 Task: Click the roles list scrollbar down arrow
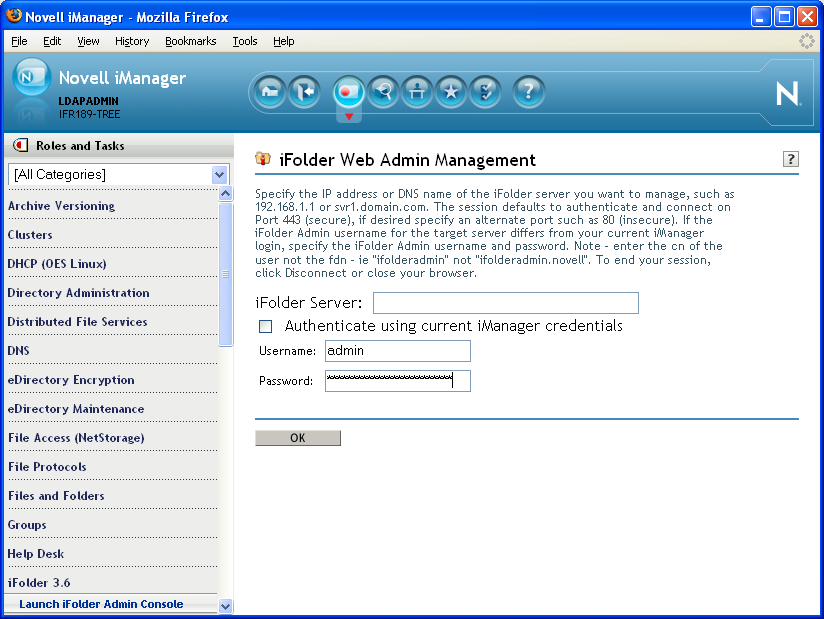click(225, 606)
